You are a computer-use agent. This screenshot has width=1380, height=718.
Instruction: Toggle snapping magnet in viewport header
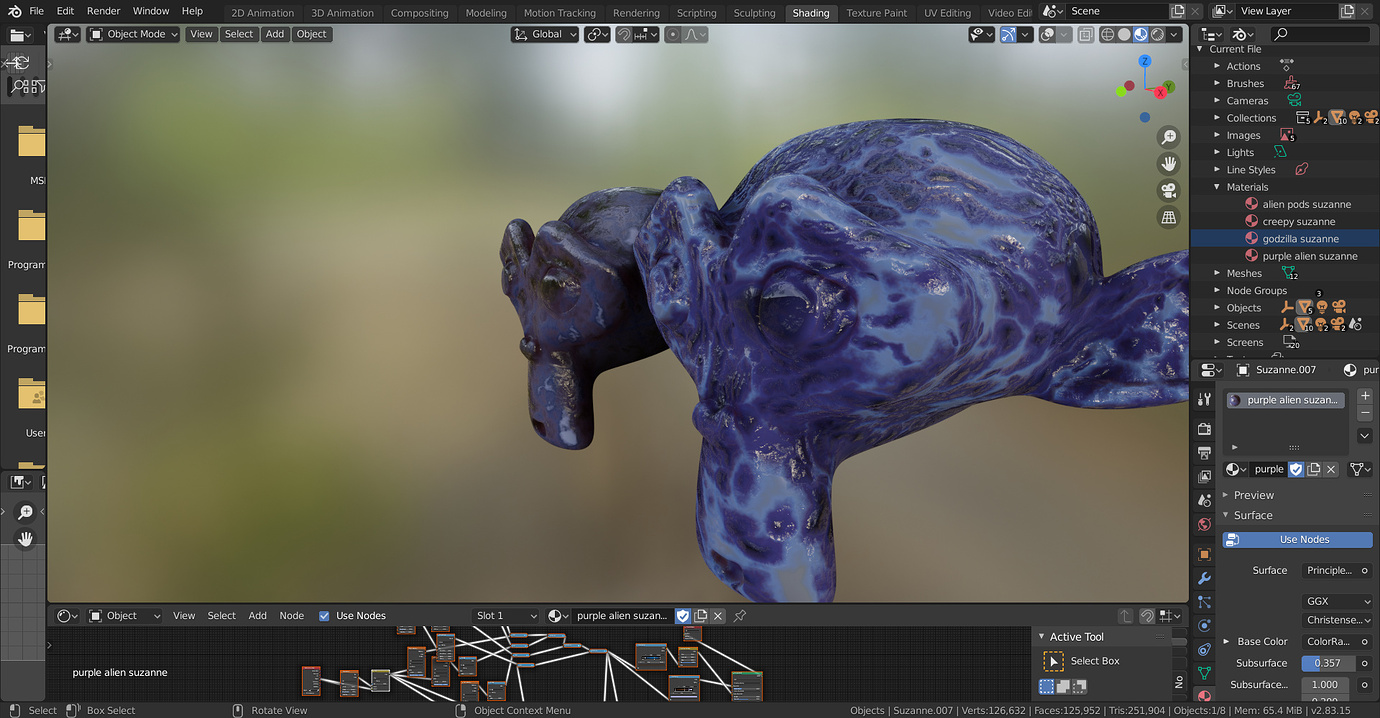tap(624, 34)
